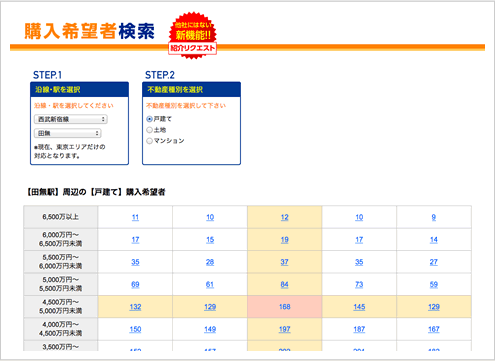Open the 167 buyer count link

434,329
